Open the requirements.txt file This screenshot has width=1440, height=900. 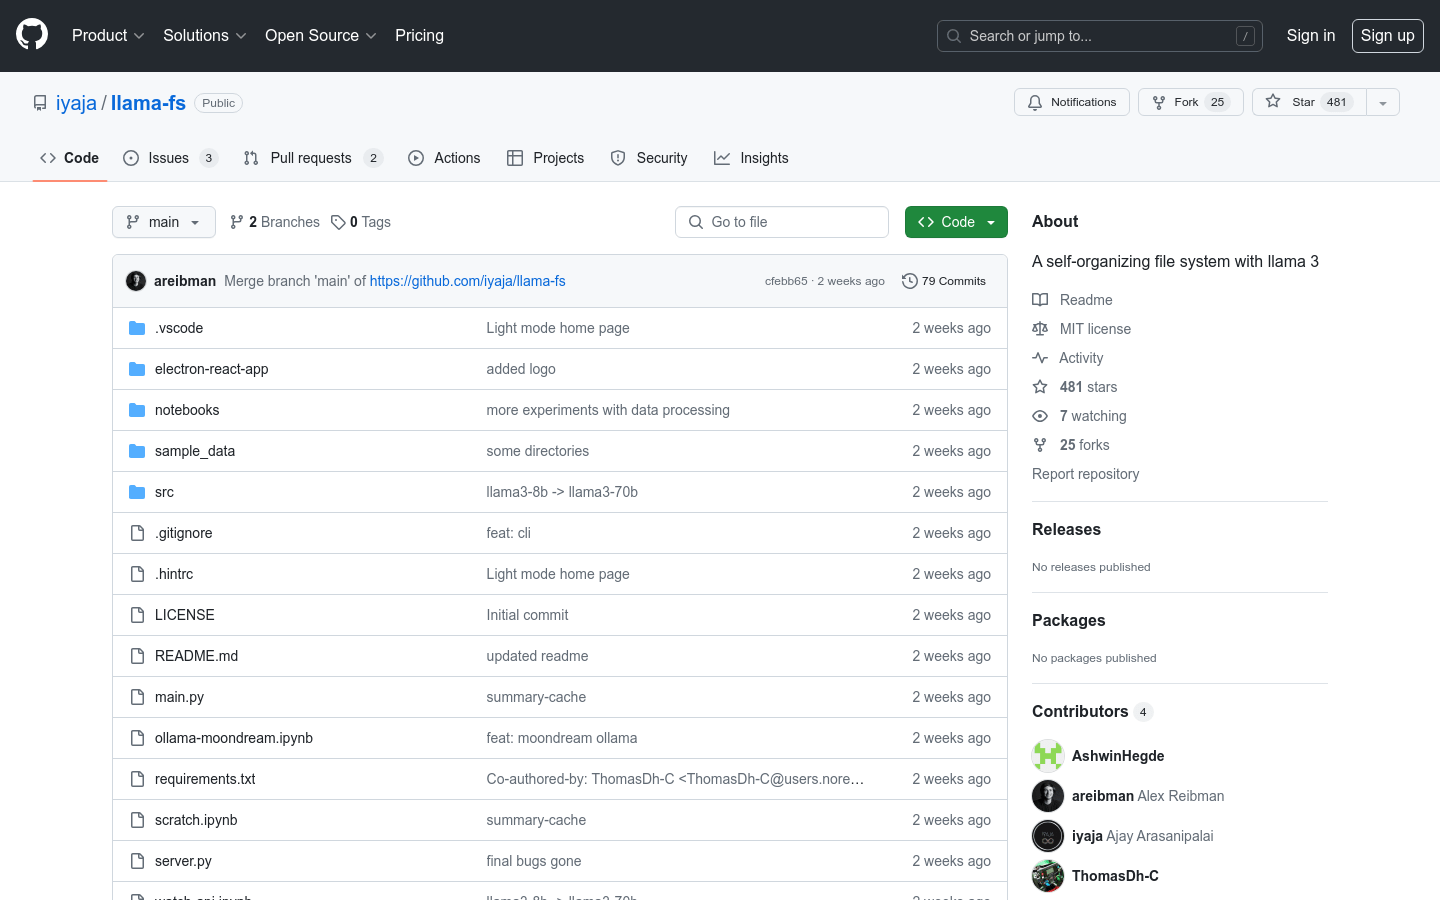[x=205, y=779]
